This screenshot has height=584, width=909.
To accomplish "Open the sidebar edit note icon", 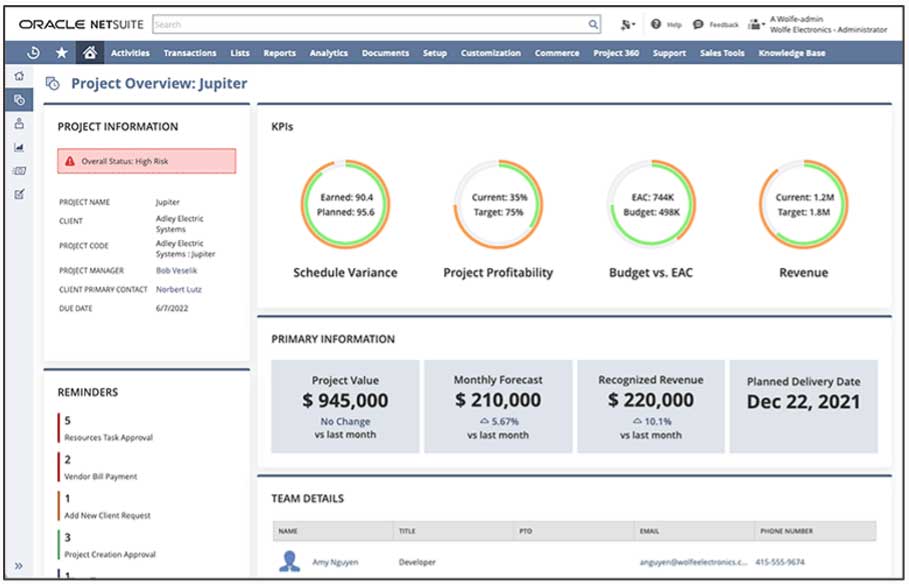I will 19,194.
